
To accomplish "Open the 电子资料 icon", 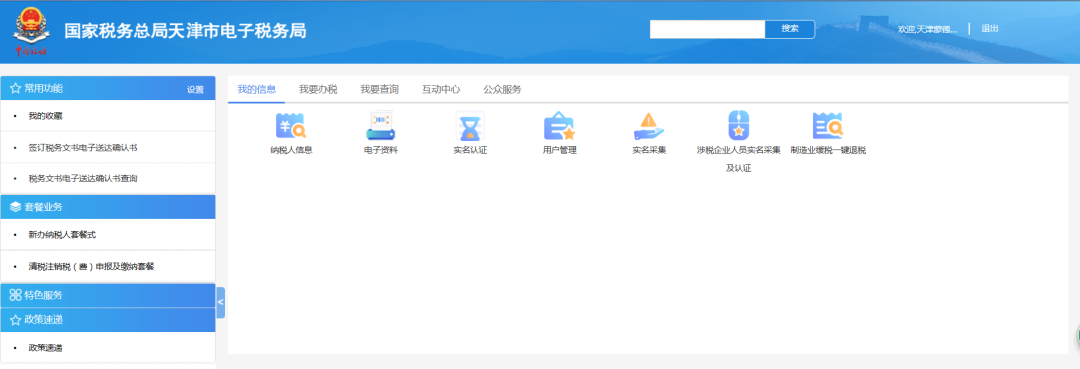I will tap(380, 126).
